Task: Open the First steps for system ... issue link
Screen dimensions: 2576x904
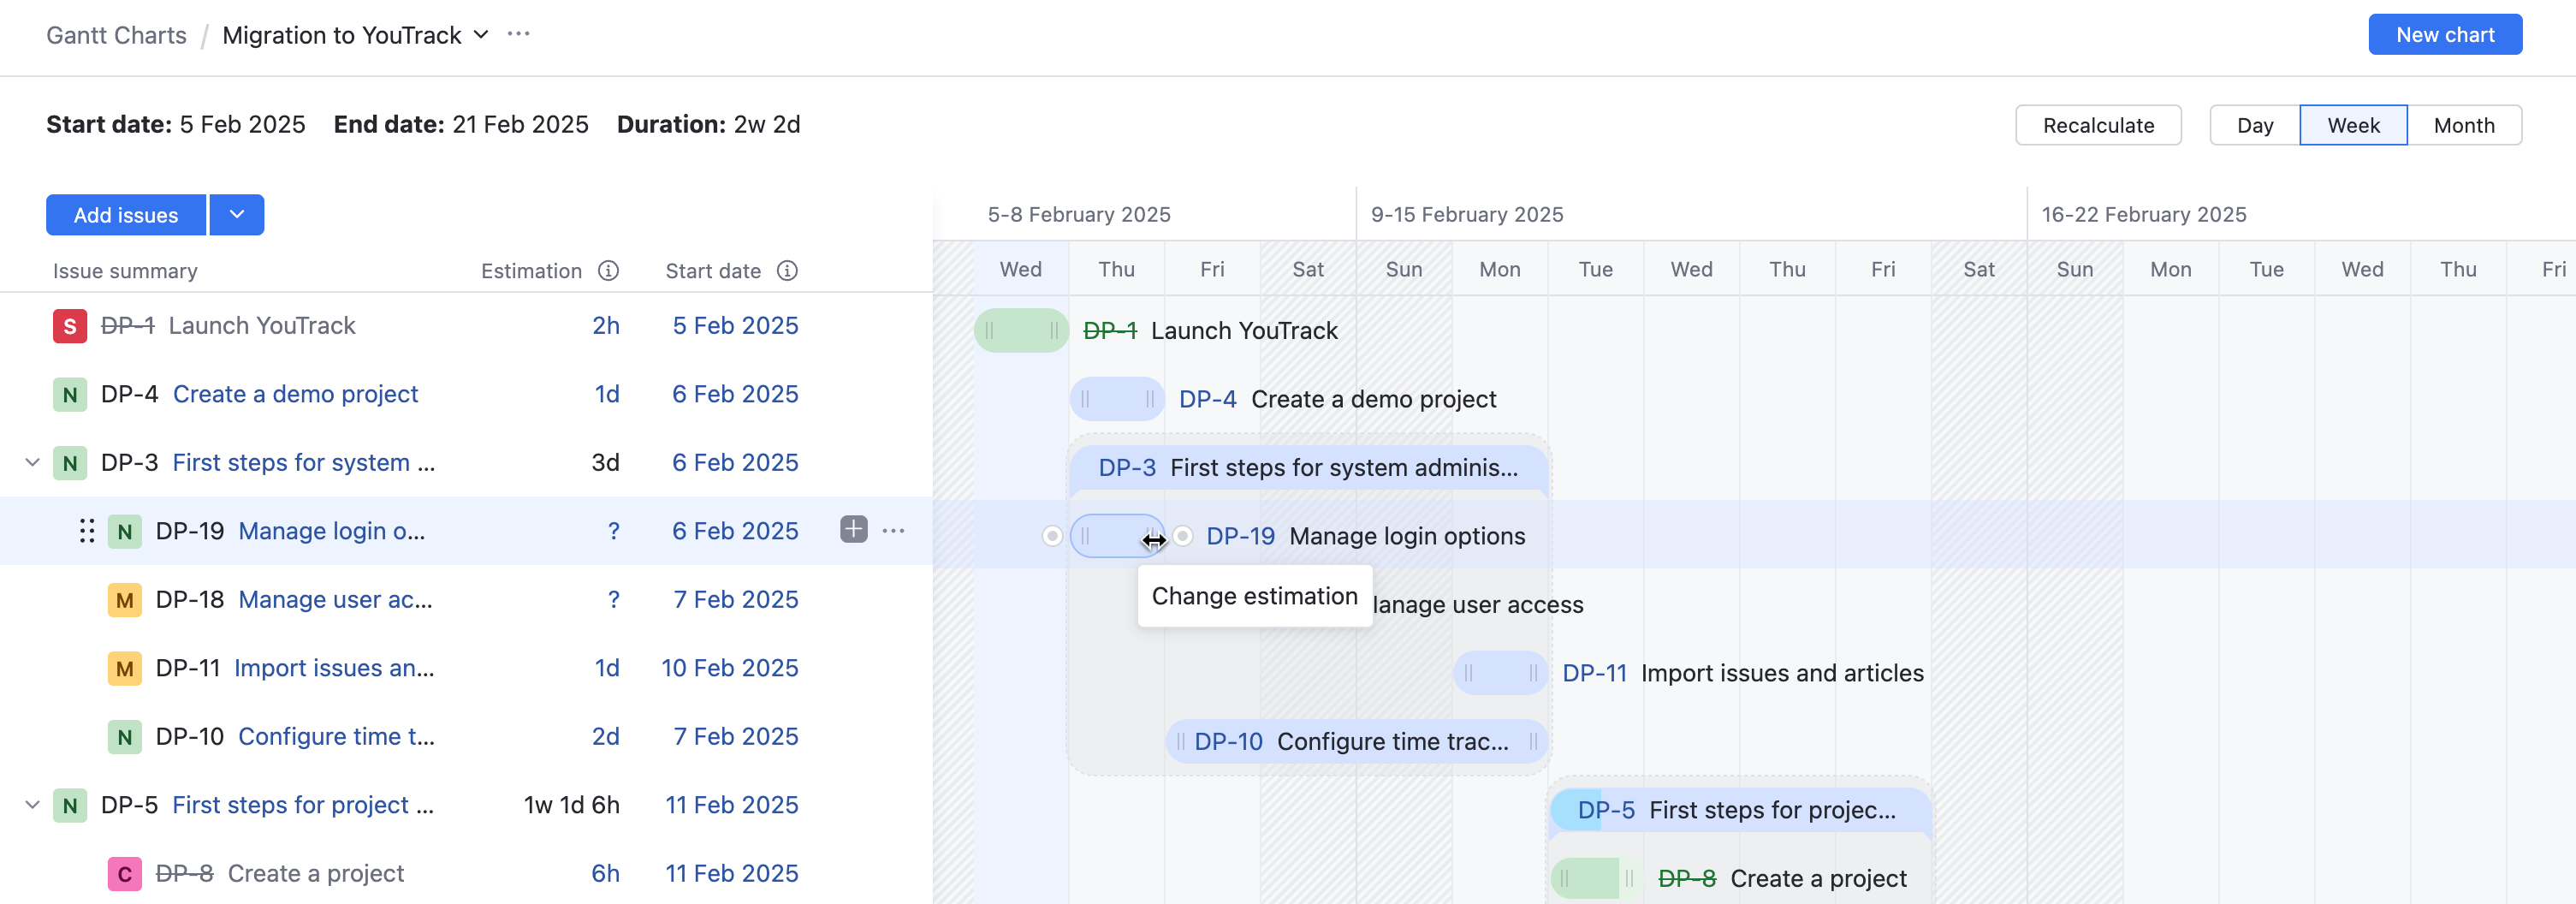Action: tap(303, 463)
